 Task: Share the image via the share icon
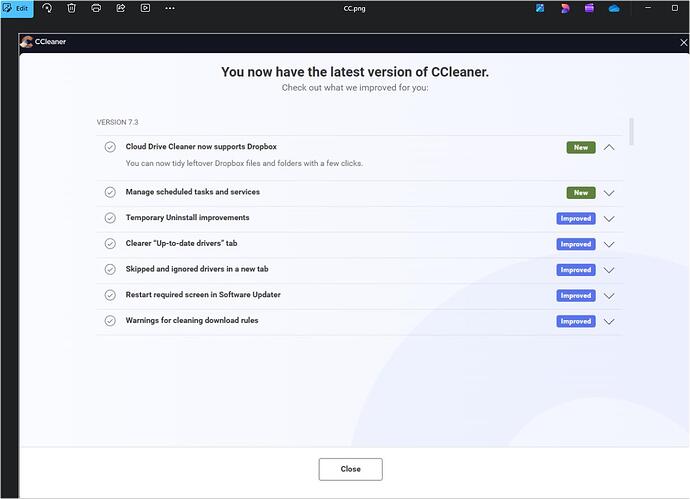pos(120,8)
